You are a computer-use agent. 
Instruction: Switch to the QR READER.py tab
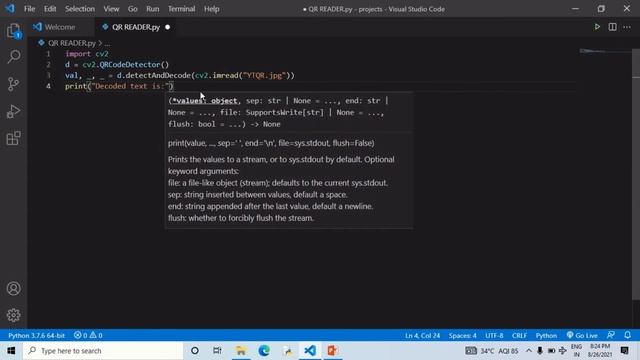pos(135,27)
